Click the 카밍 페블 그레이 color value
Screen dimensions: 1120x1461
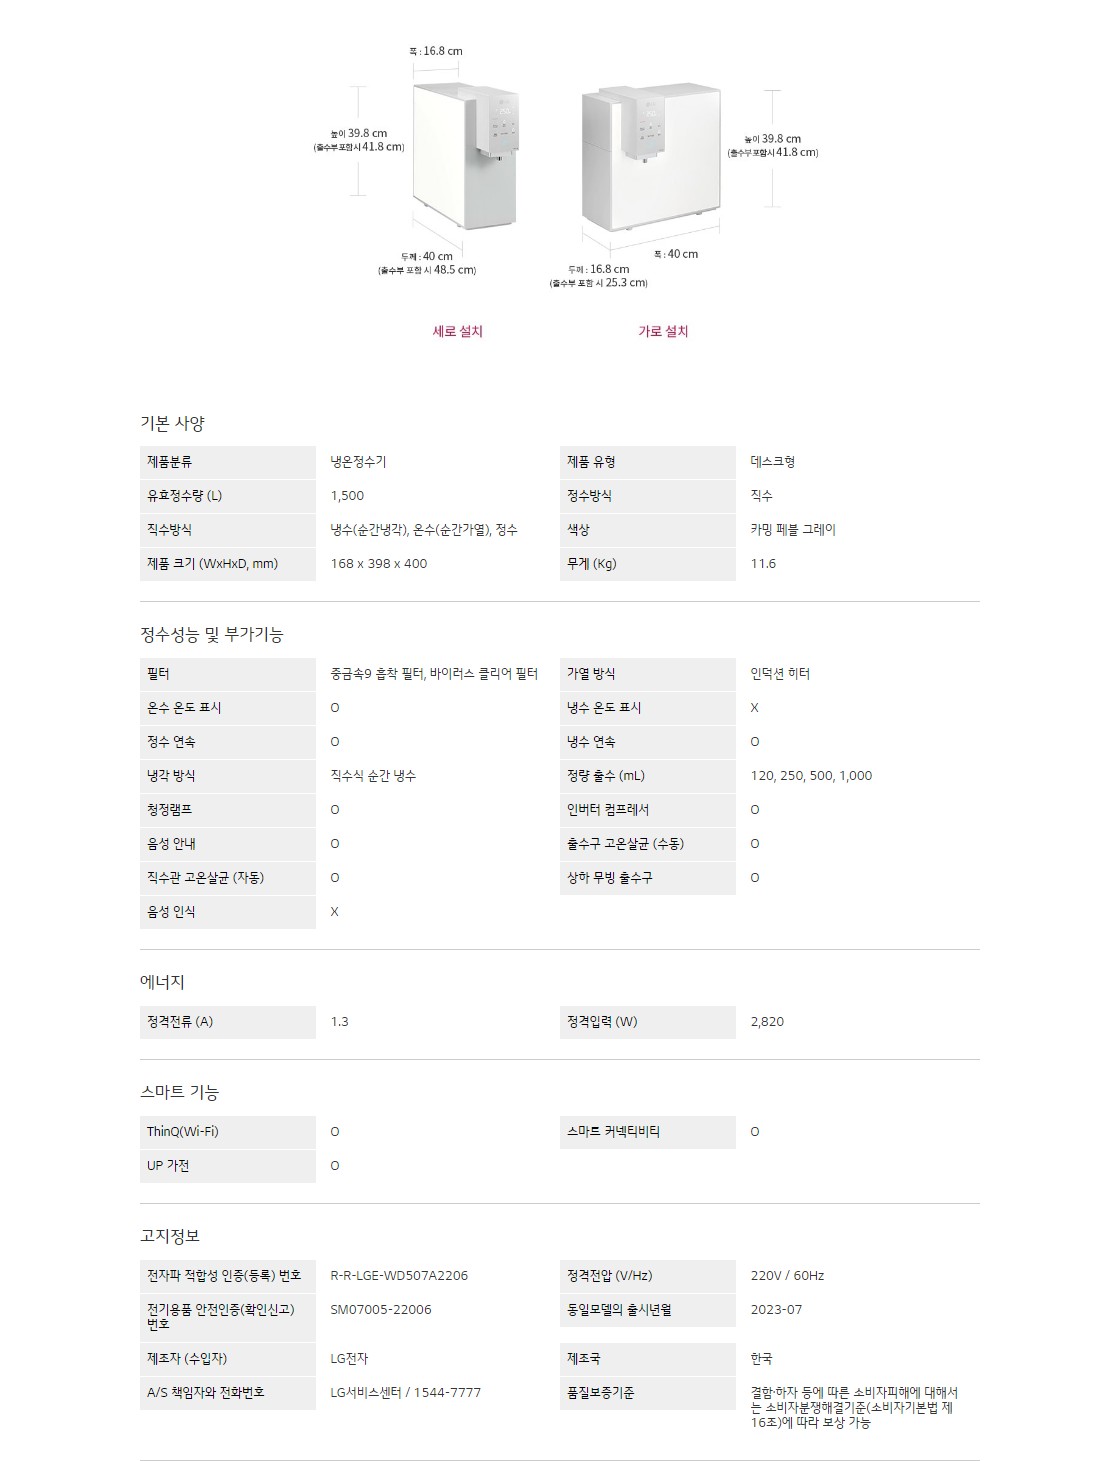point(792,530)
